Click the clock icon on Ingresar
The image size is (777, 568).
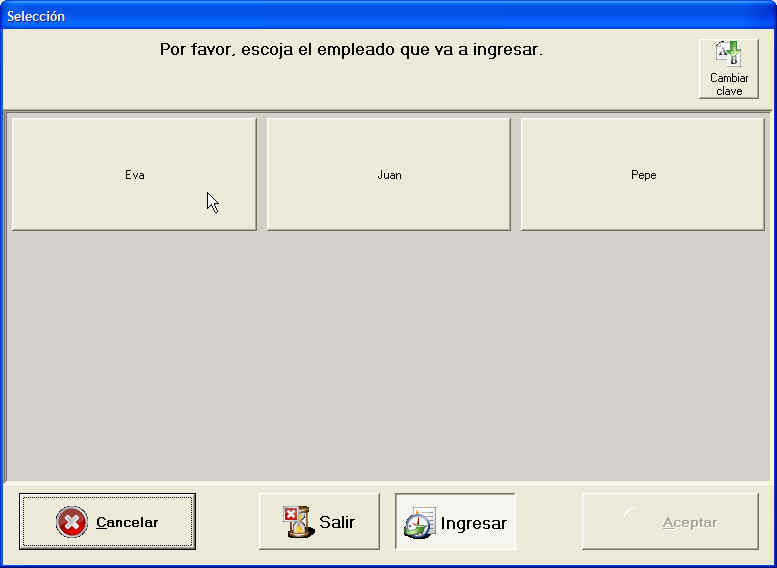419,523
